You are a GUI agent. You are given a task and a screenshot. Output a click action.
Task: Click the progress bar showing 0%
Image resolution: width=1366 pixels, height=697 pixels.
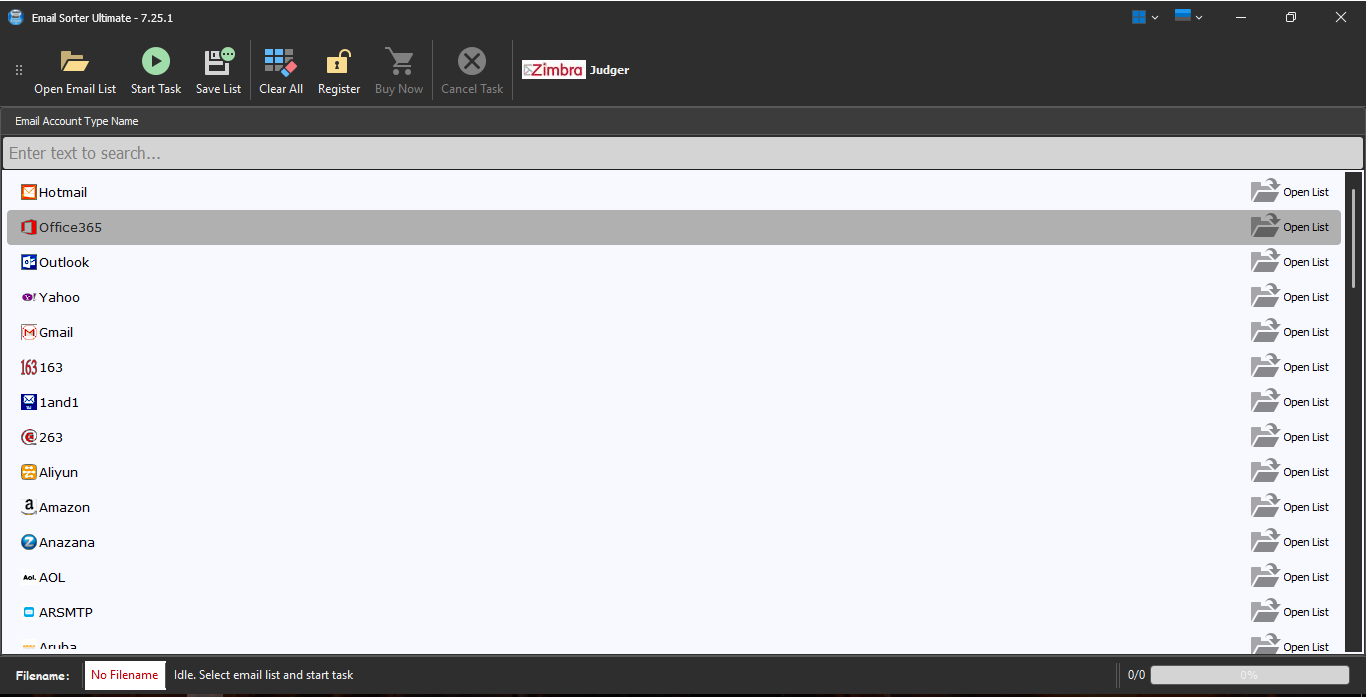(x=1249, y=675)
